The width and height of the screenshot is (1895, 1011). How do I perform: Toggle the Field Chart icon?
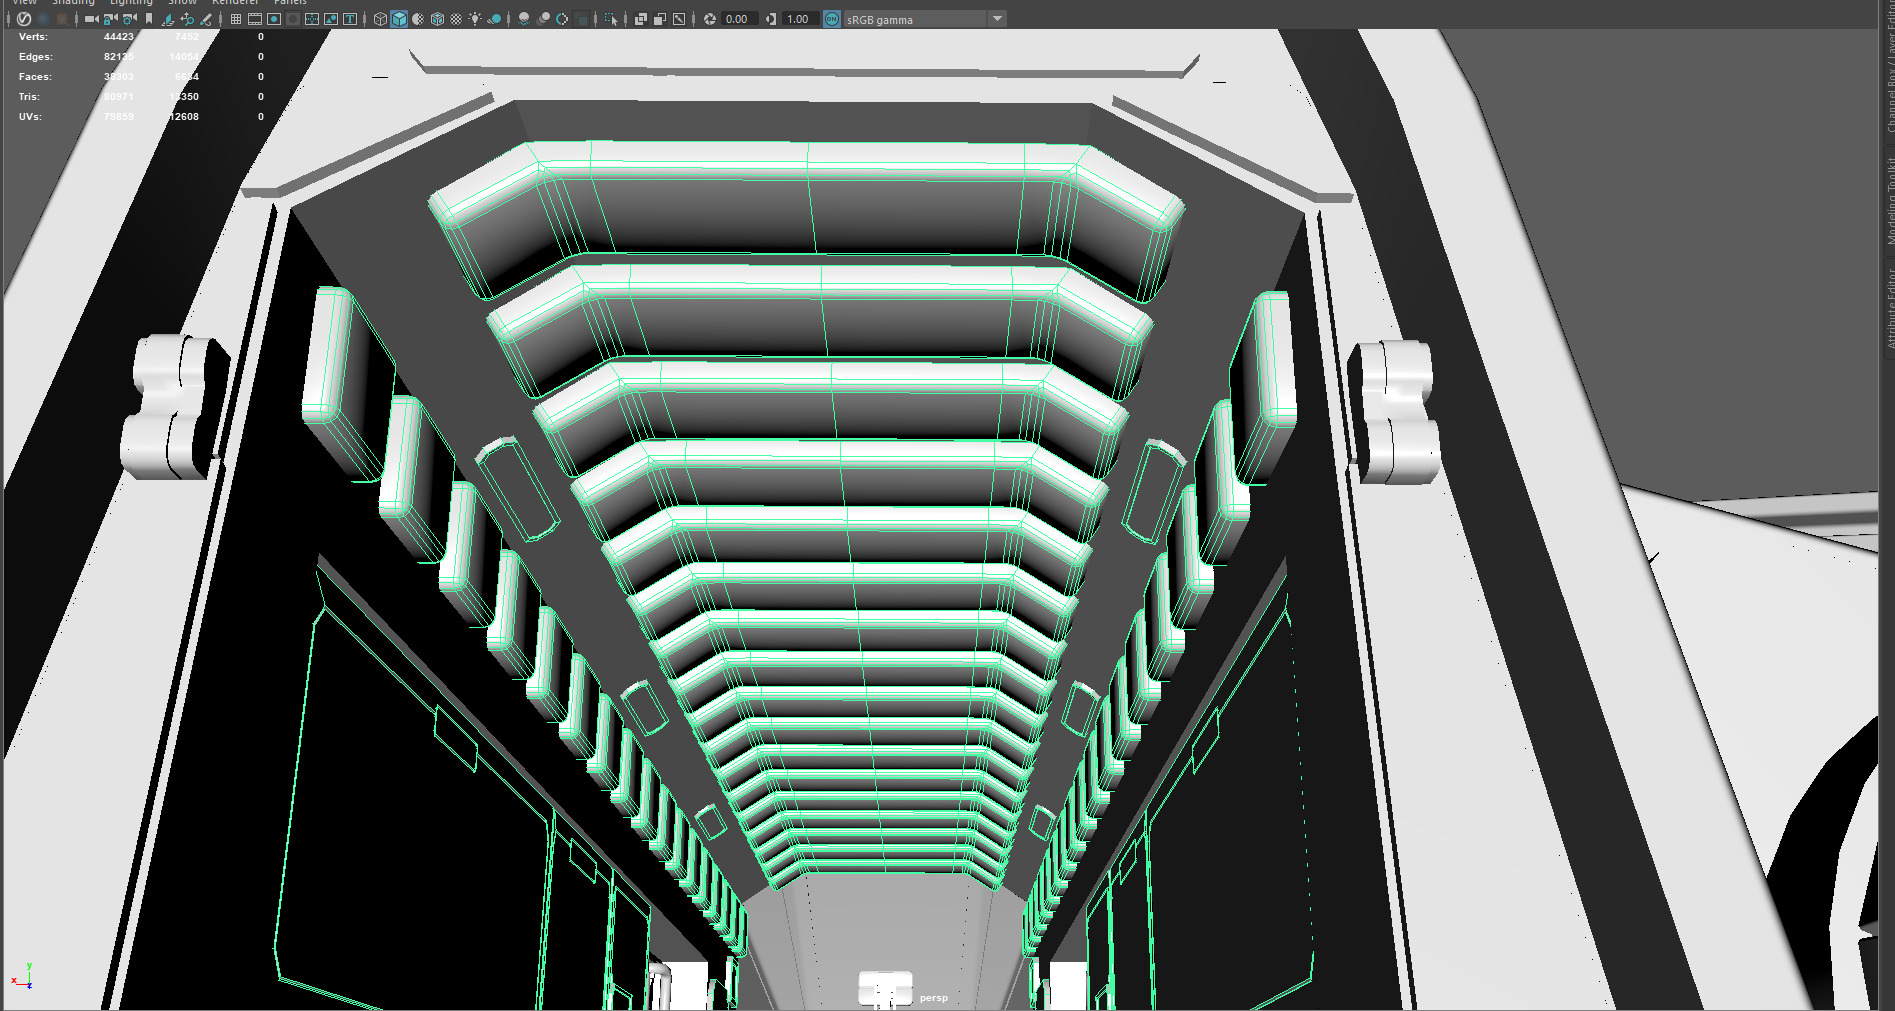(x=312, y=19)
